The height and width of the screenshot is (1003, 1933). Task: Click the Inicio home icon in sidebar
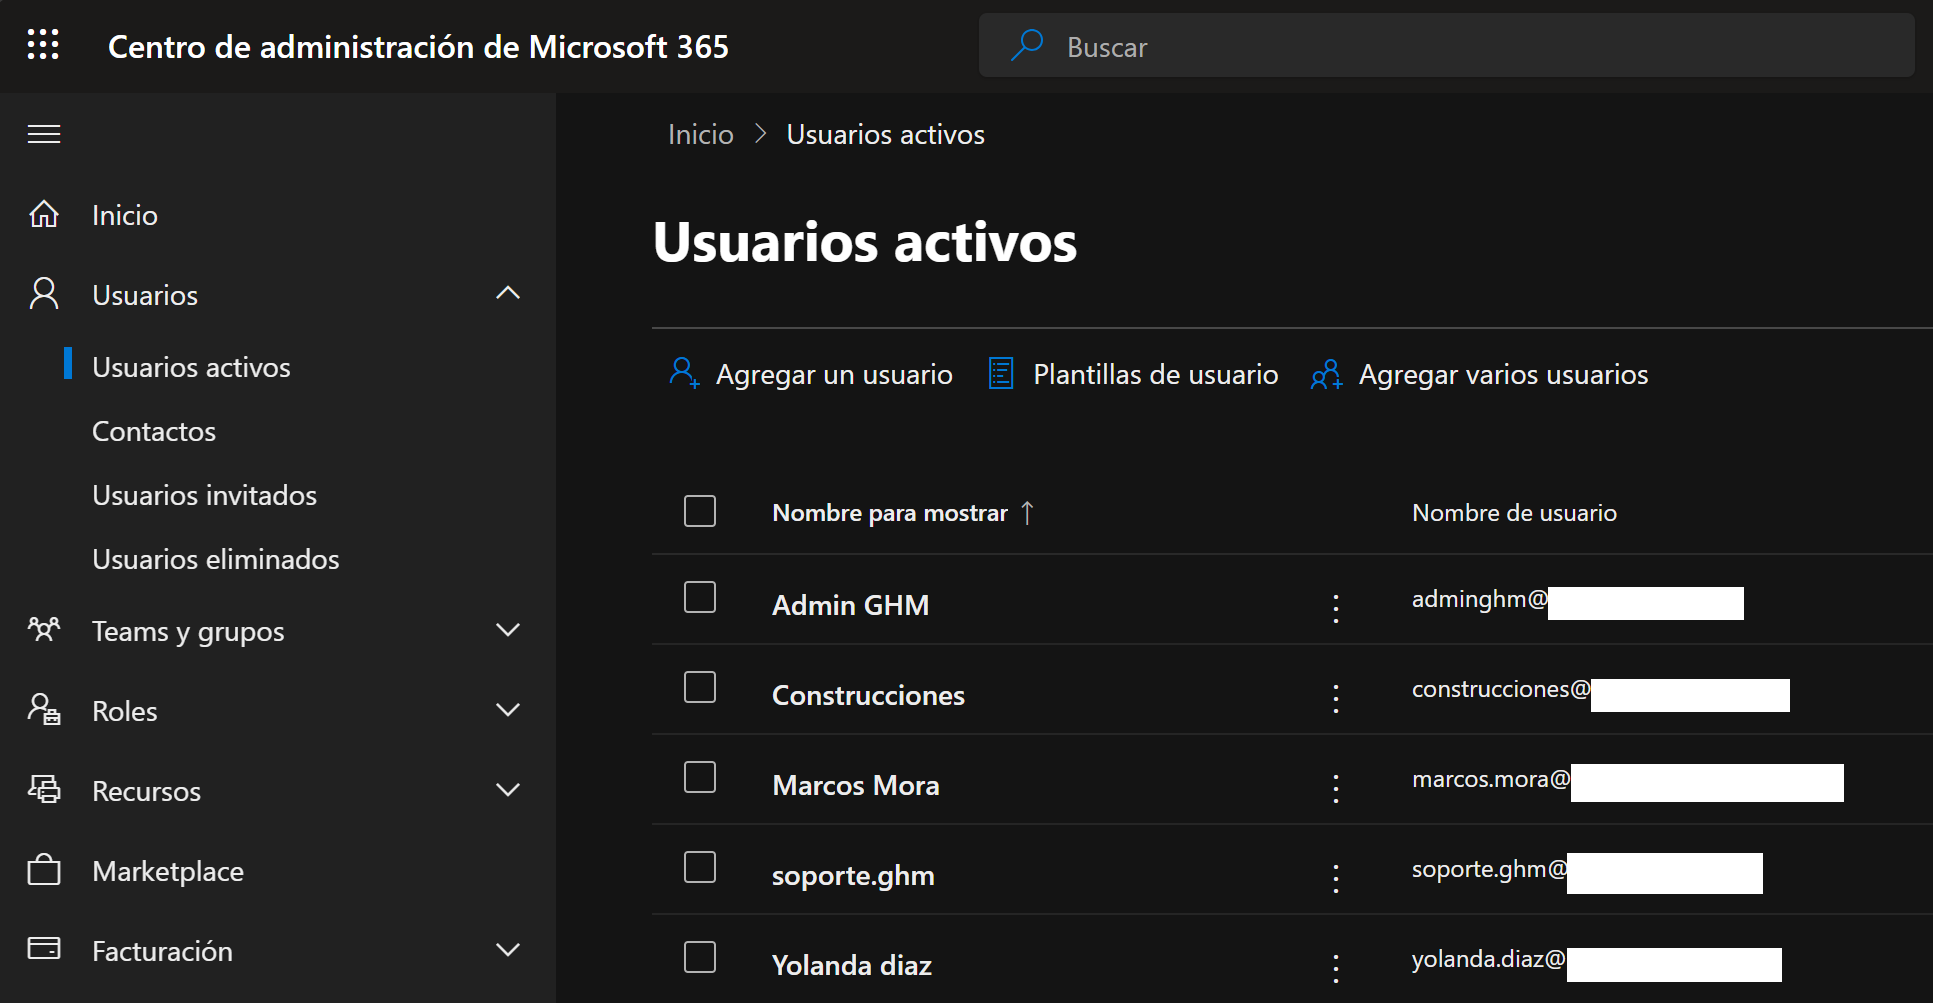[44, 214]
